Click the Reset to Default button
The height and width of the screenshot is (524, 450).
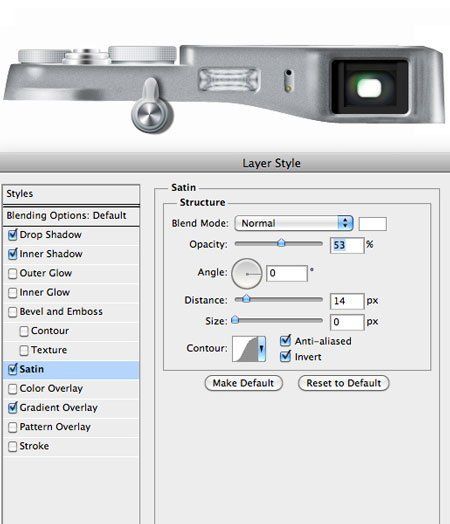[344, 383]
